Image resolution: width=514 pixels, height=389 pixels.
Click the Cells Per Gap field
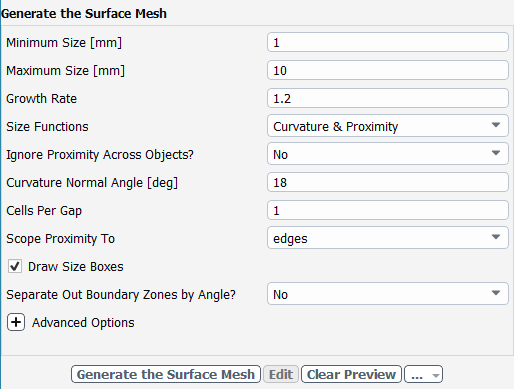point(388,210)
